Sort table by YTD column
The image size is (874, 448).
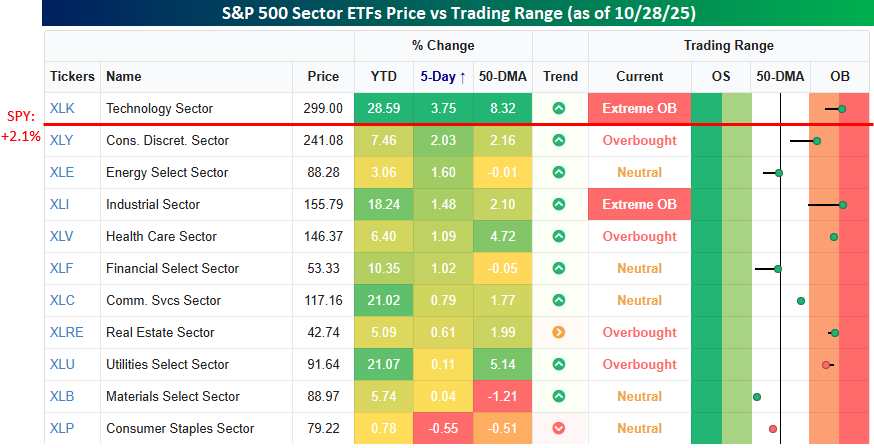click(x=383, y=76)
